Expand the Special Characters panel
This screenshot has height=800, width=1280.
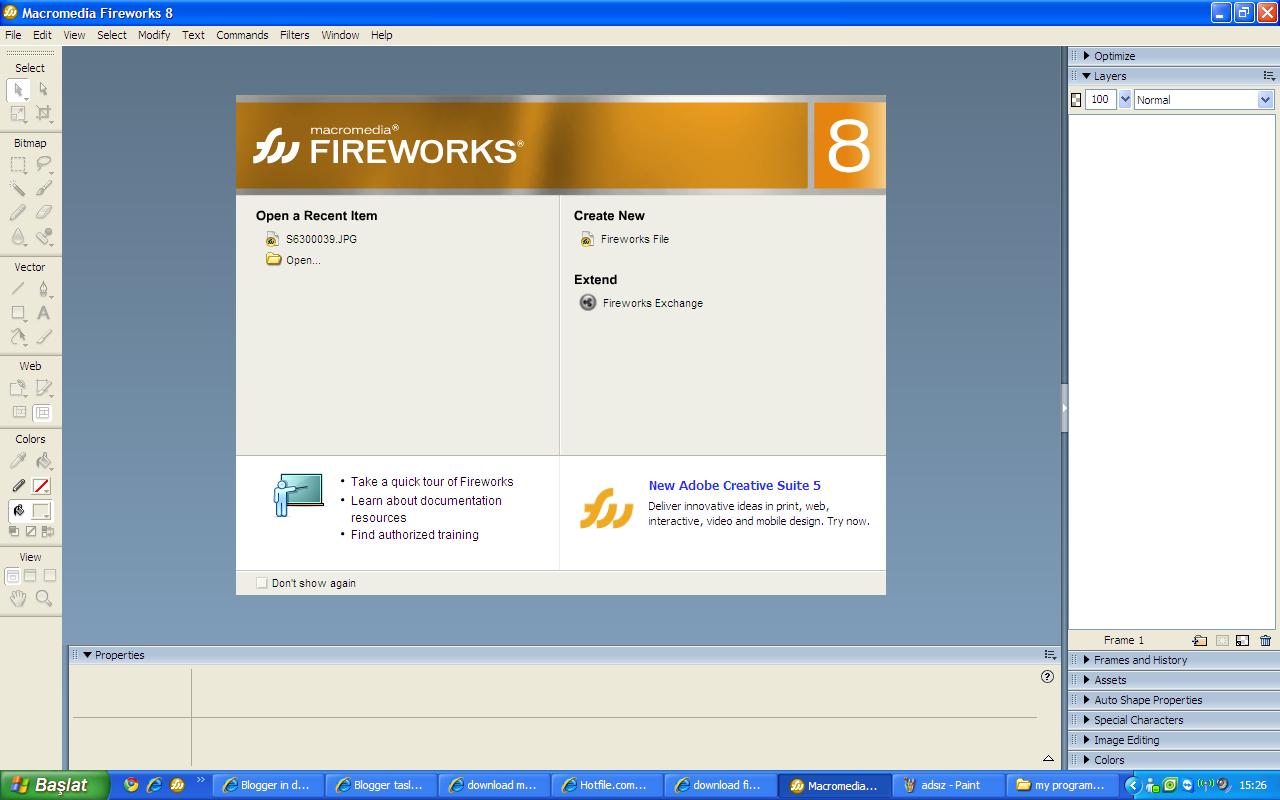[x=1087, y=720]
